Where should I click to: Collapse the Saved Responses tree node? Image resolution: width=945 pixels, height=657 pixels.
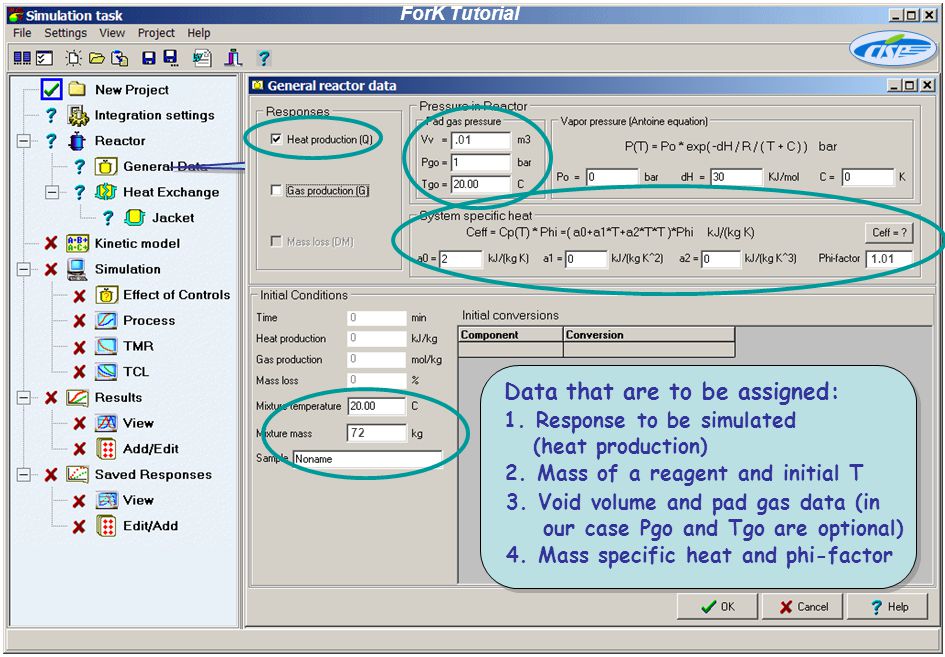click(23, 475)
